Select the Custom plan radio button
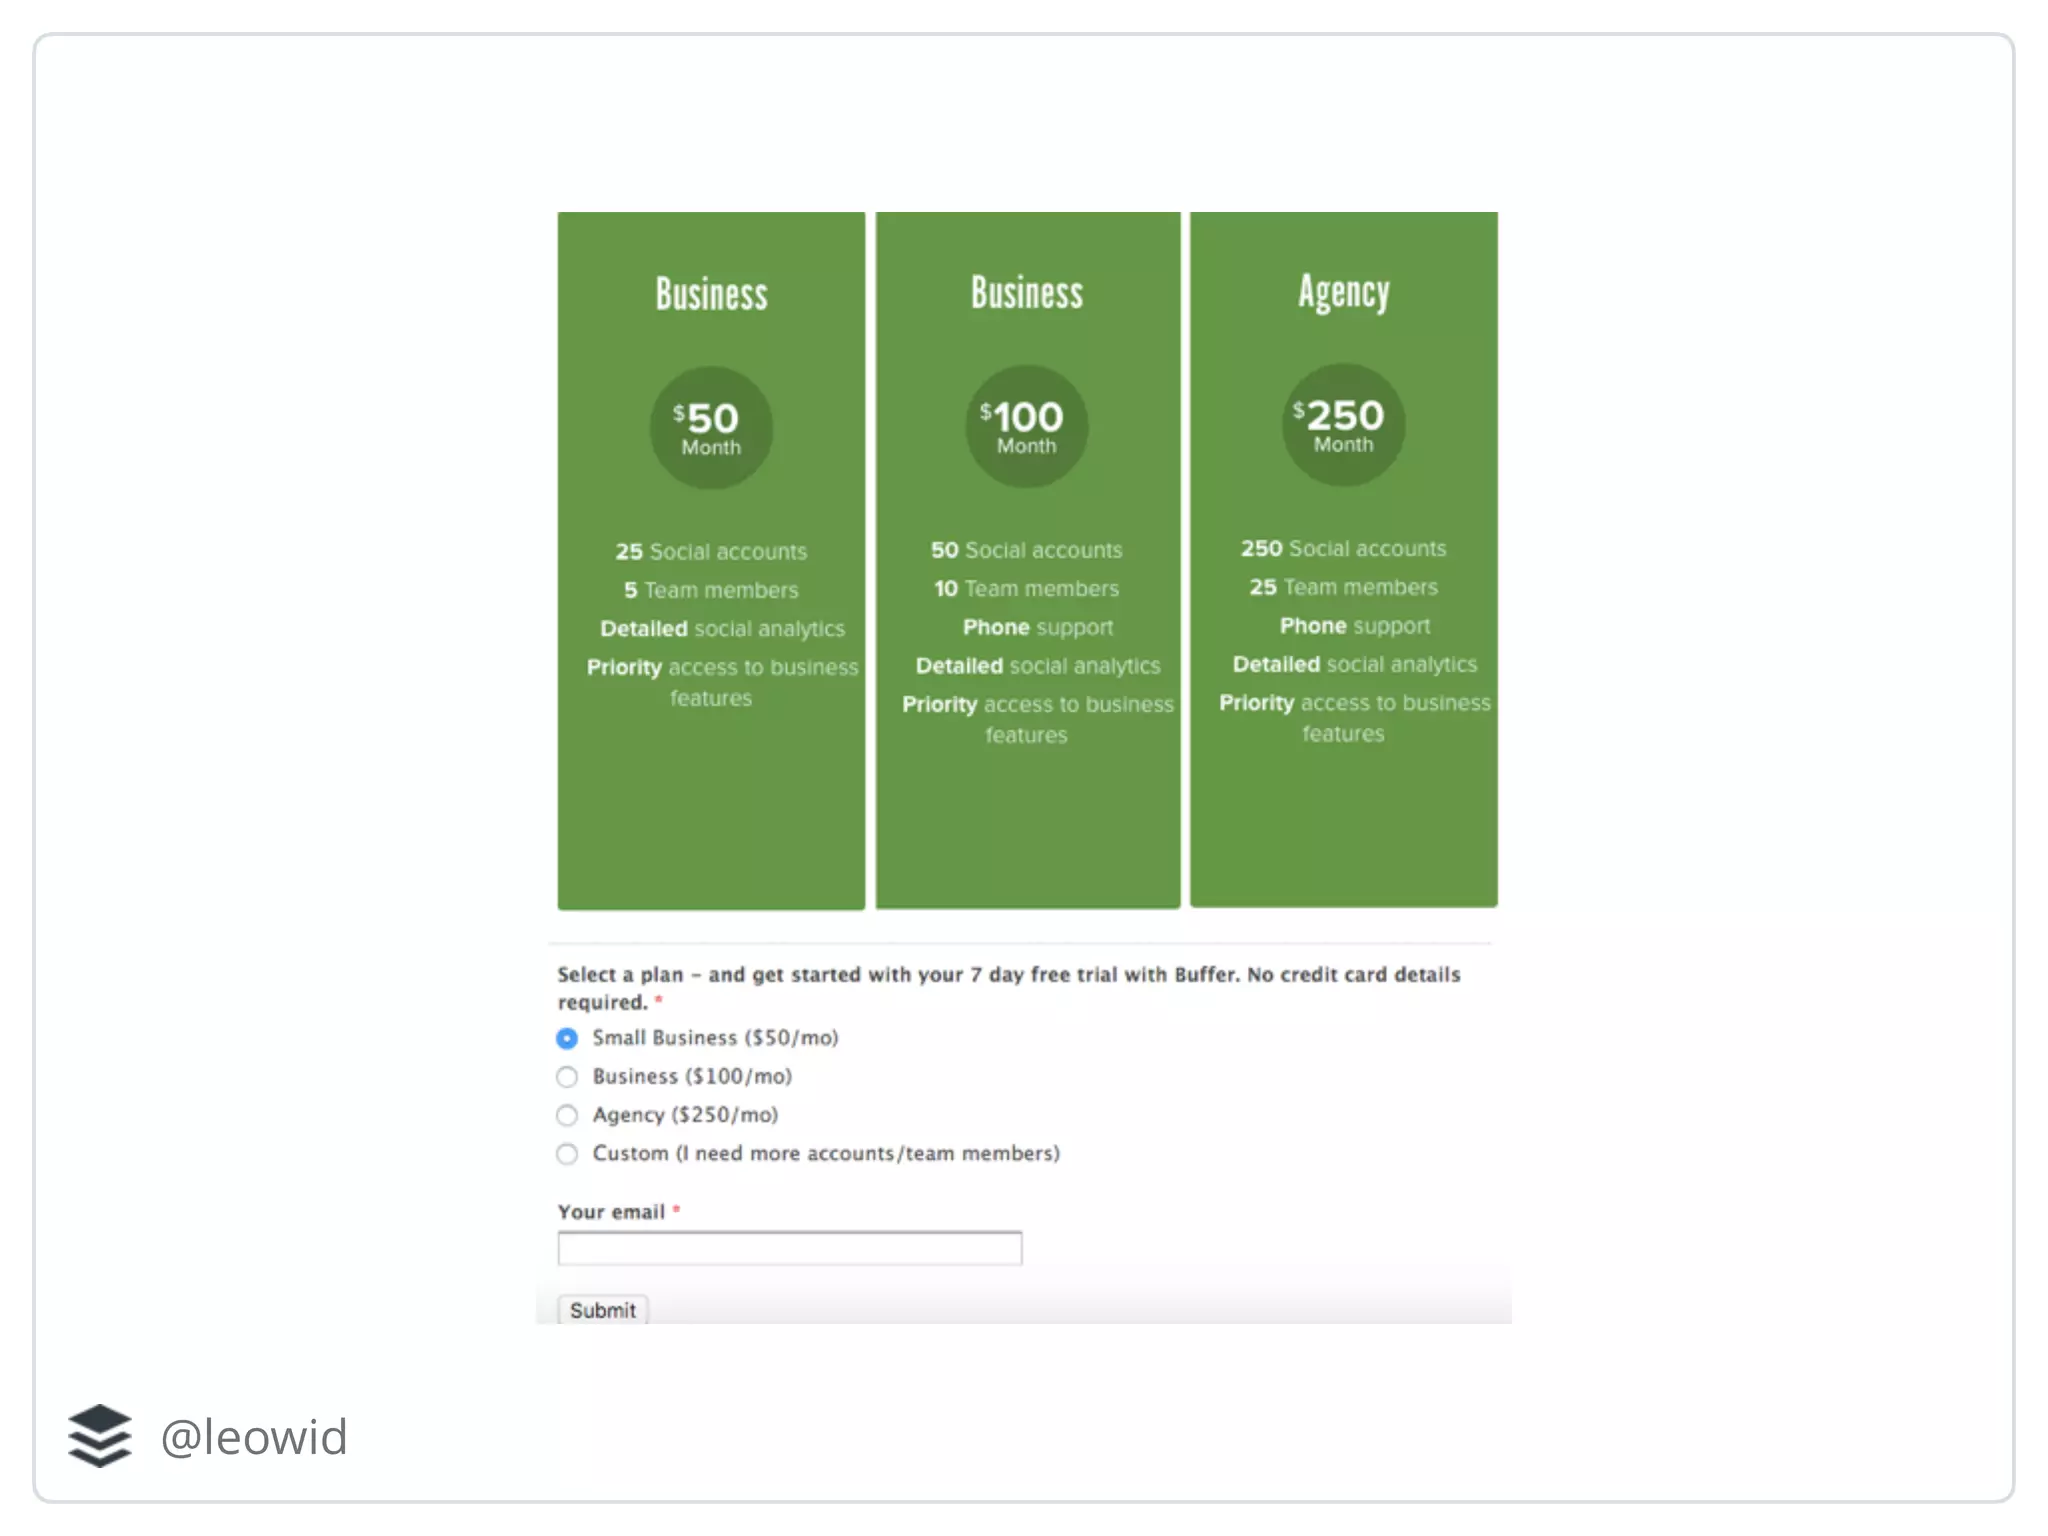This screenshot has height=1536, width=2048. coord(567,1154)
